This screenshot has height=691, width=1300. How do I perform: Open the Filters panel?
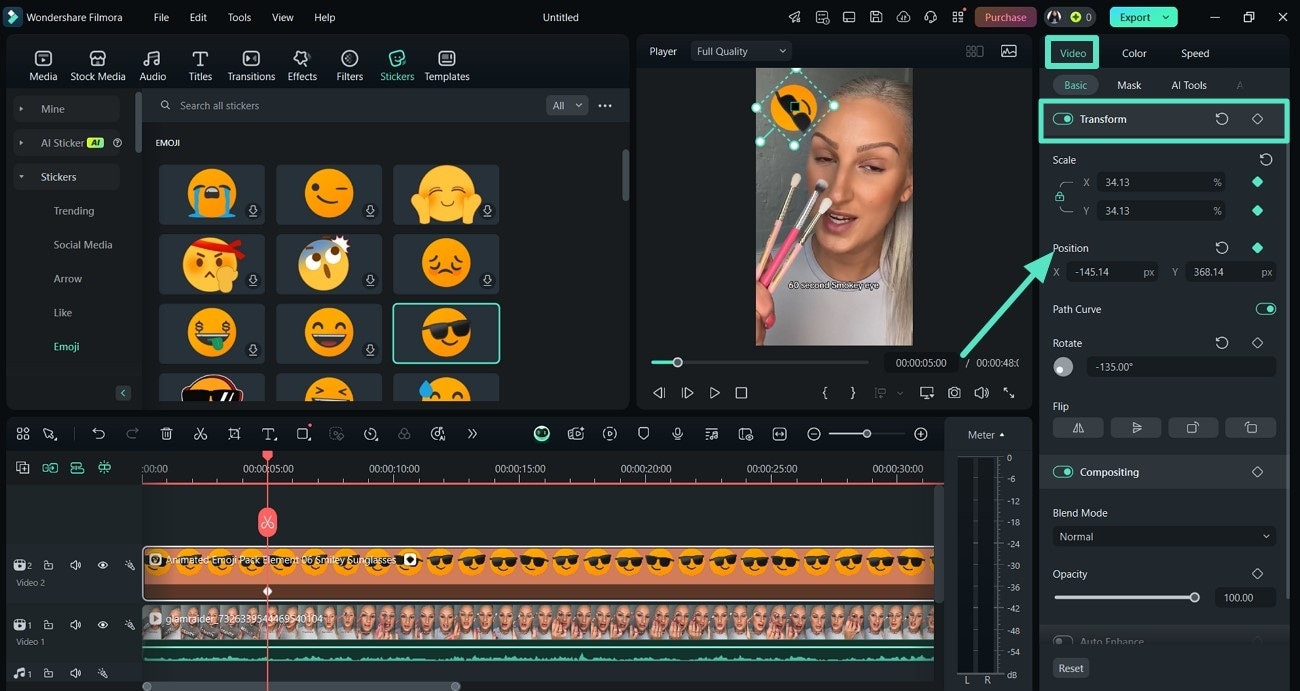(350, 65)
